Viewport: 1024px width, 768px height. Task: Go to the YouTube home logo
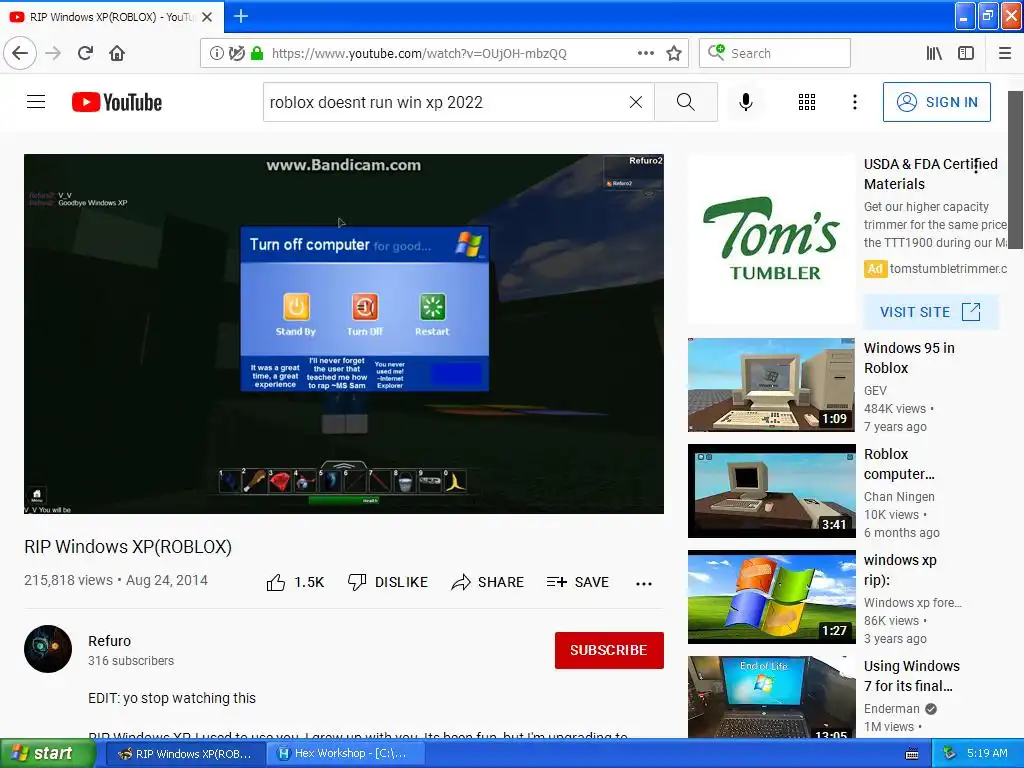pos(117,103)
